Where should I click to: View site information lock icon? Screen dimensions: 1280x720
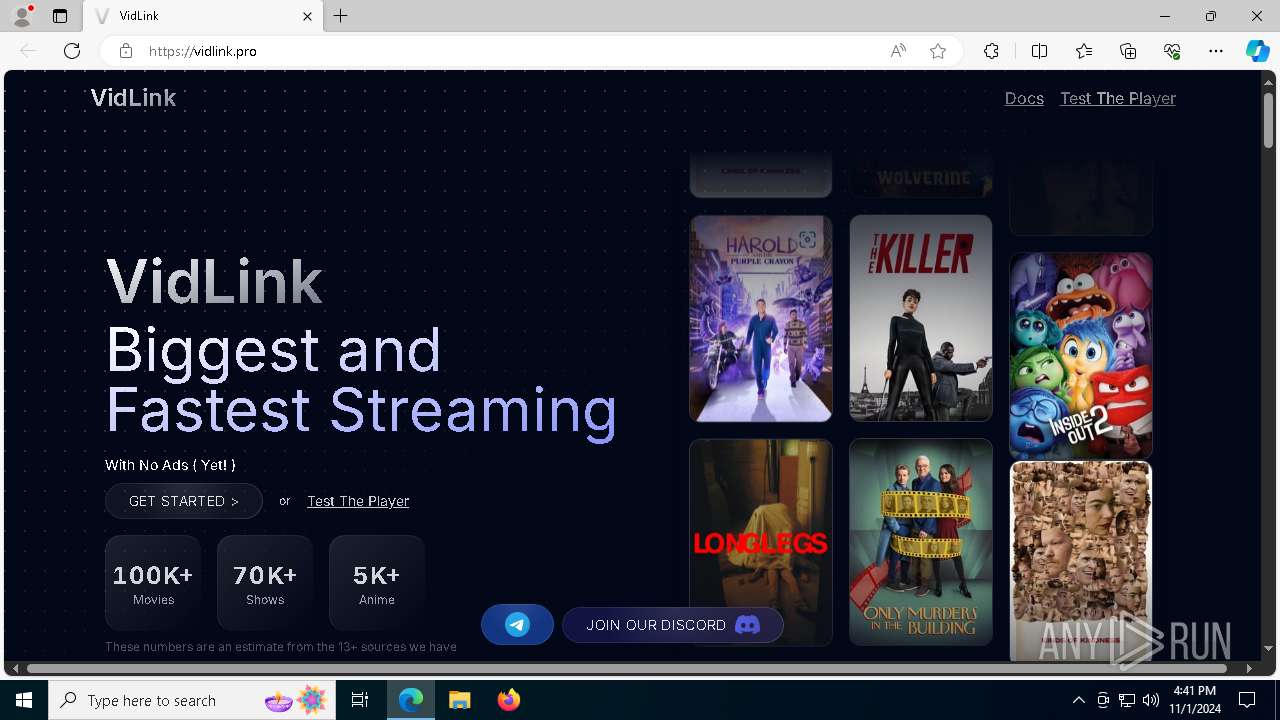pyautogui.click(x=126, y=51)
